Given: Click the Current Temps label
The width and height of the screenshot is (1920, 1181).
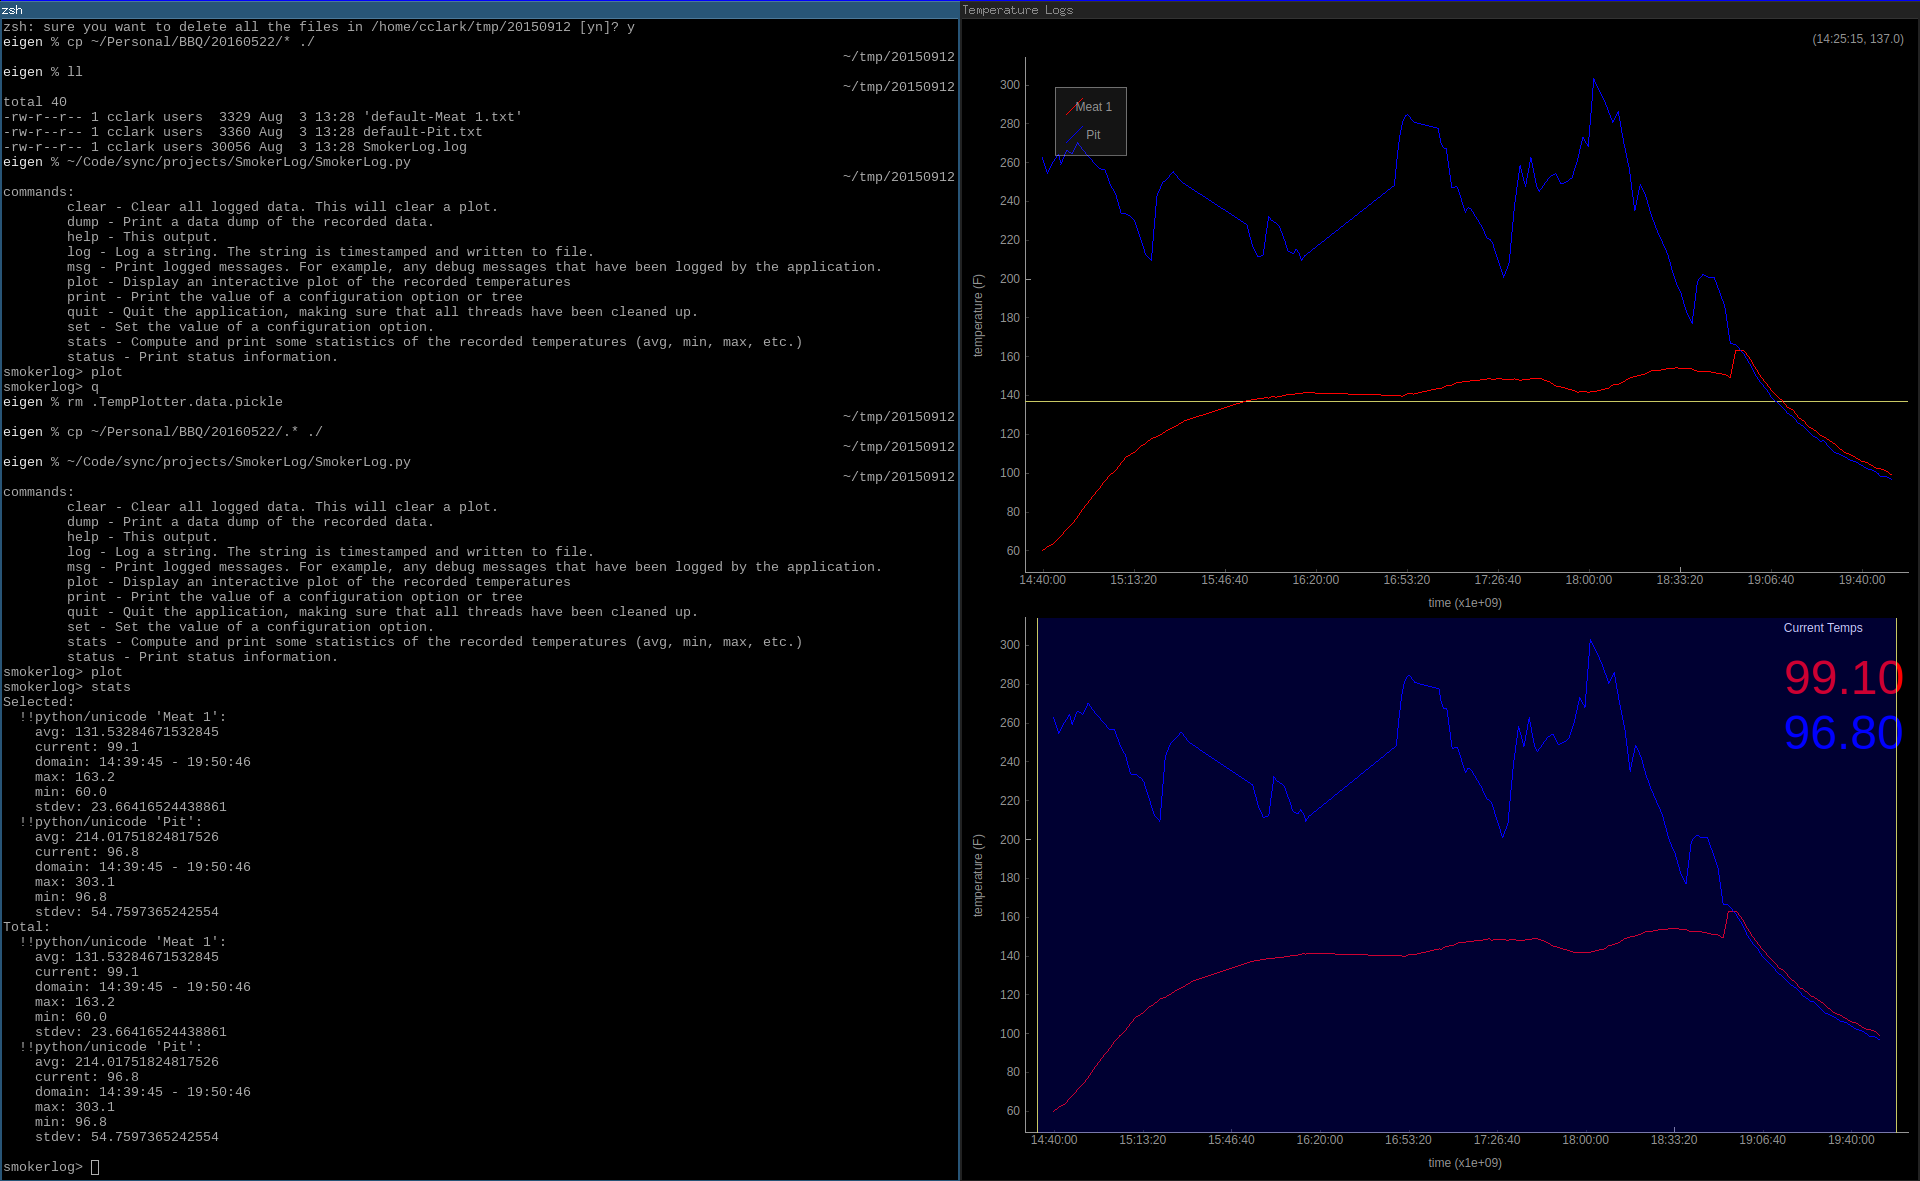Looking at the screenshot, I should (x=1822, y=628).
